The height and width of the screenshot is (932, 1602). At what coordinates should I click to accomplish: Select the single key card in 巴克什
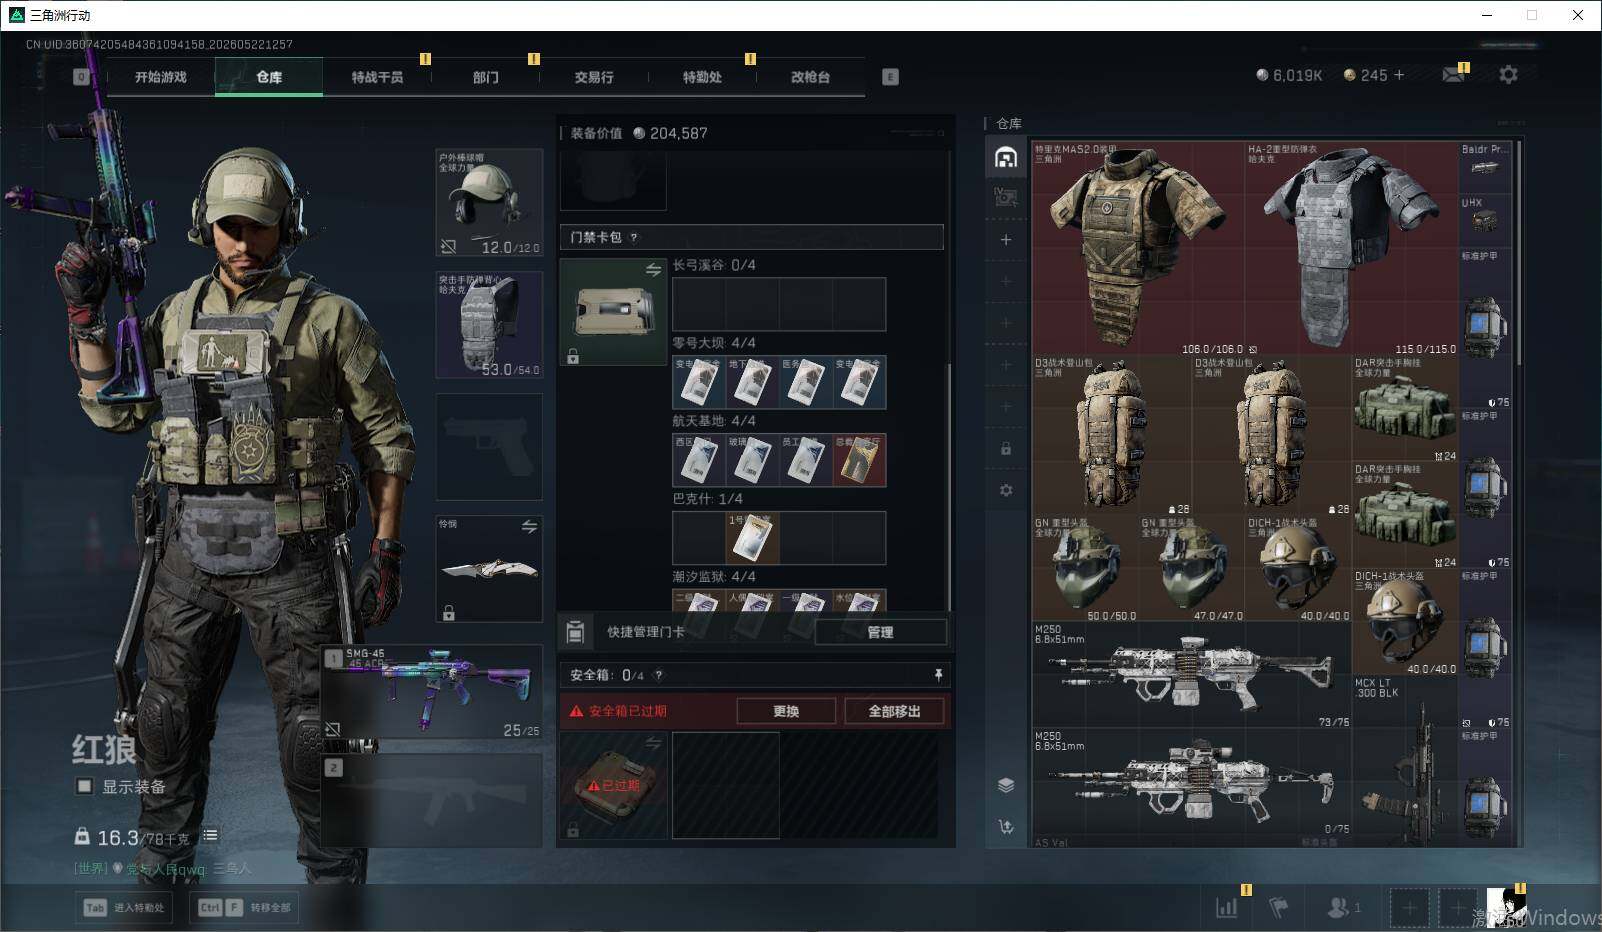click(752, 538)
